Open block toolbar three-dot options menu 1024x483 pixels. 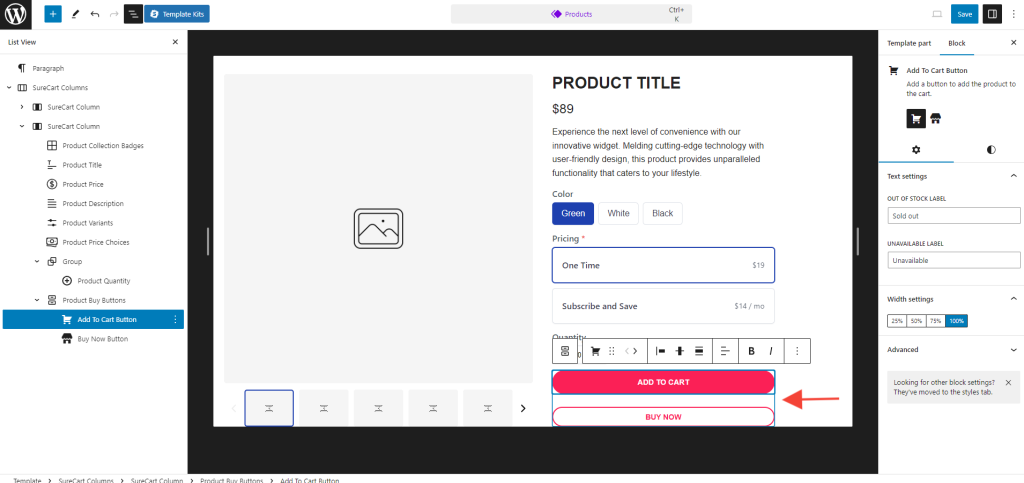point(797,351)
